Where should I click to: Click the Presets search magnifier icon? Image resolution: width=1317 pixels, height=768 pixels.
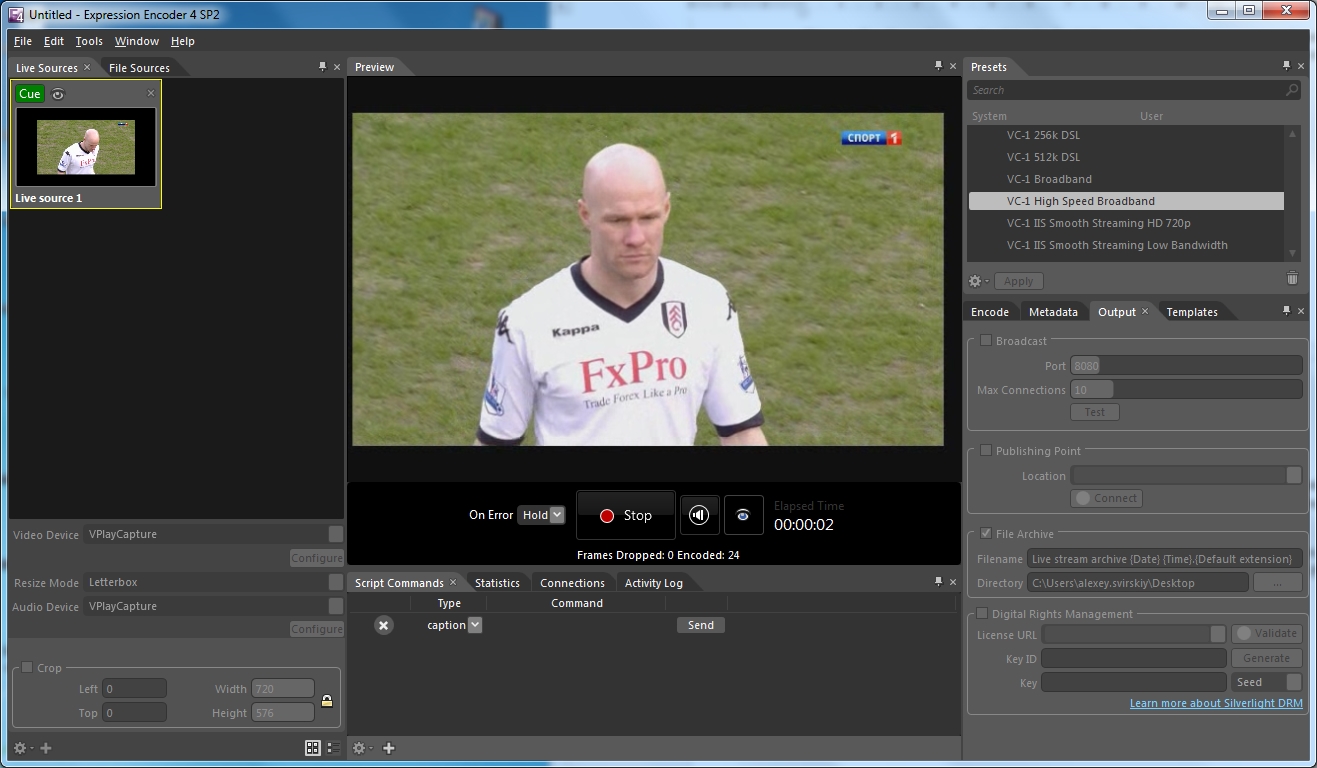coord(1292,90)
